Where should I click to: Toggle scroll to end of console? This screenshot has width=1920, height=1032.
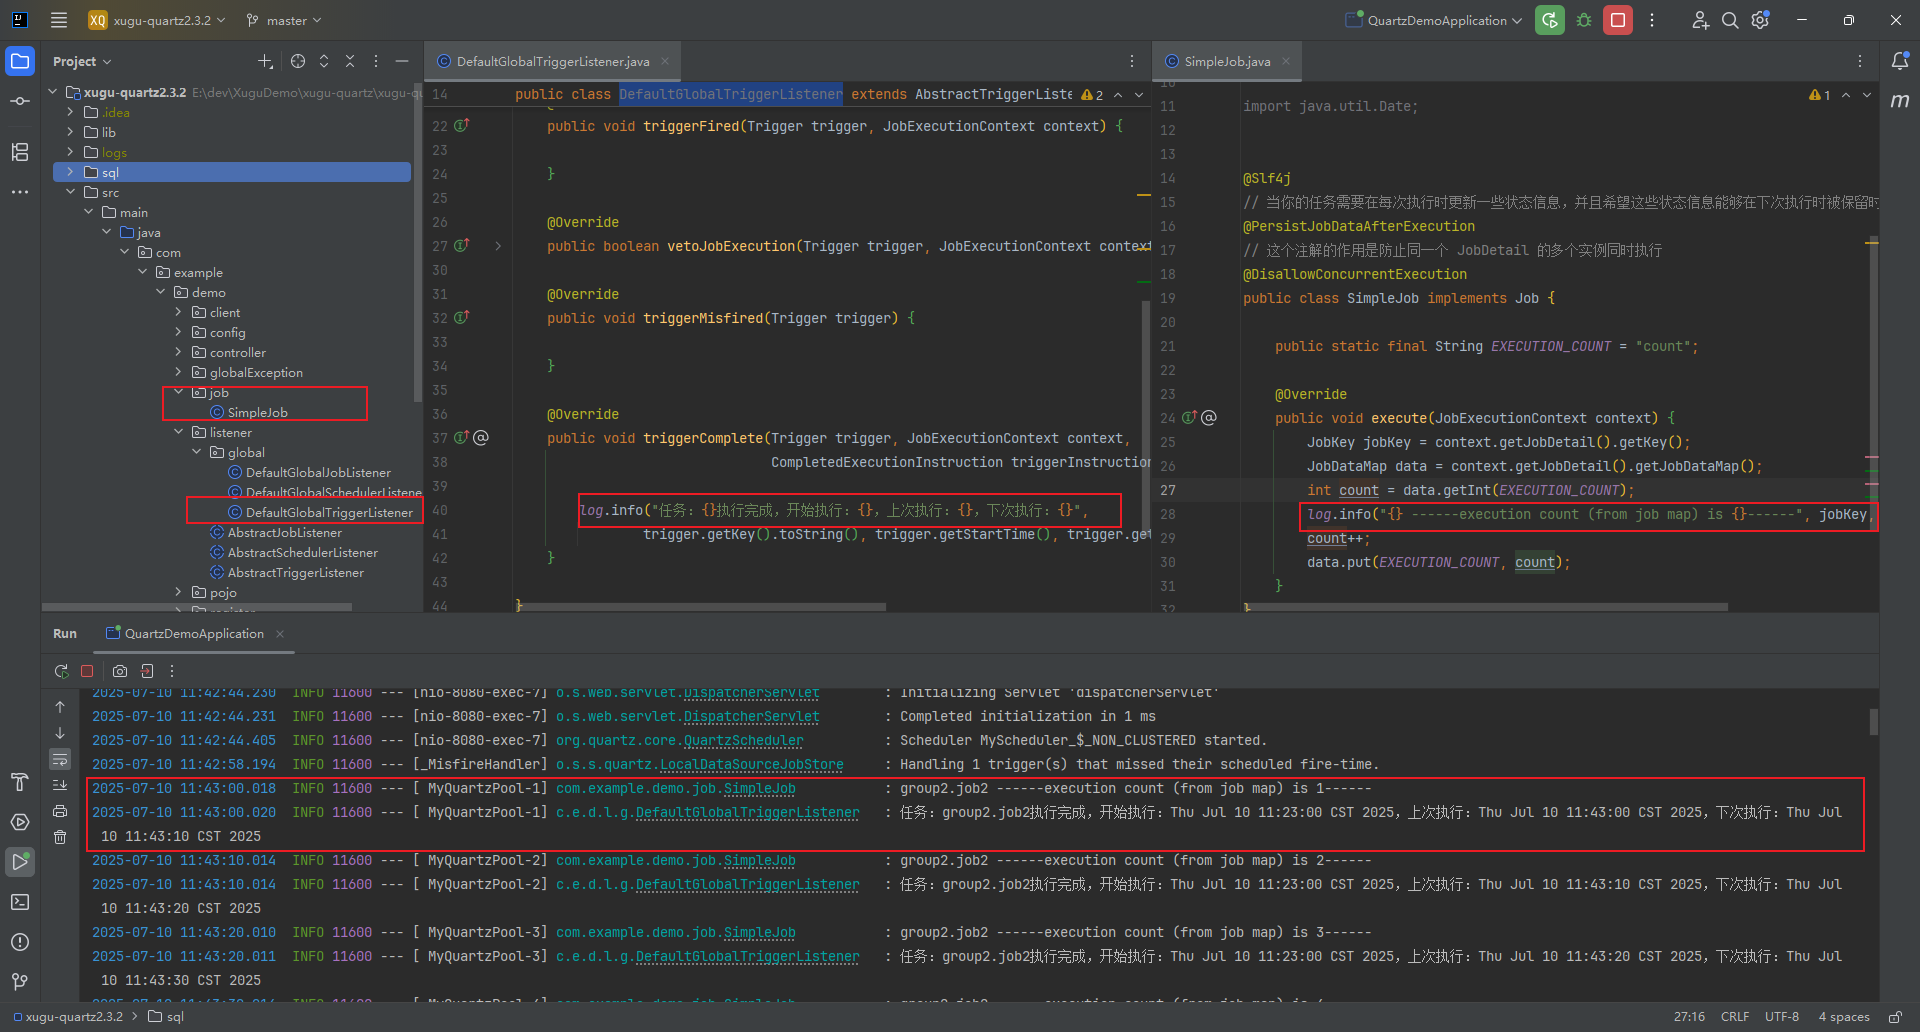pyautogui.click(x=60, y=785)
